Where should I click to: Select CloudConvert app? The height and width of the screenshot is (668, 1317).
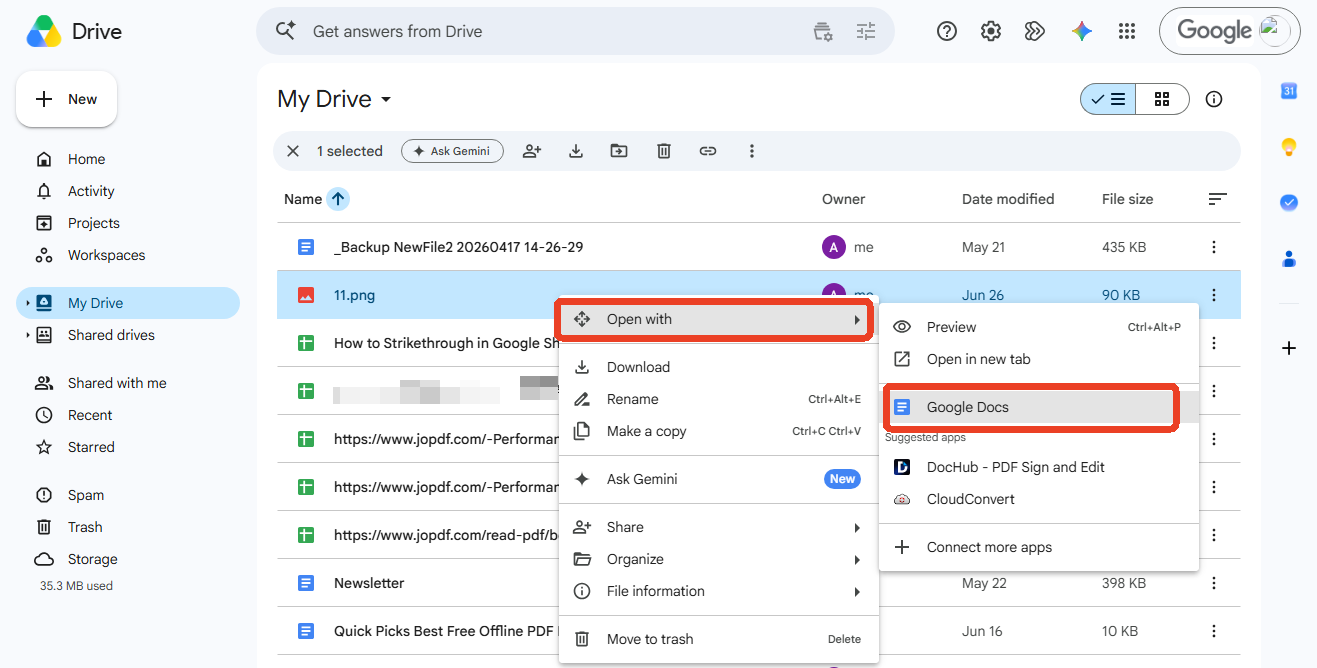click(1039, 499)
